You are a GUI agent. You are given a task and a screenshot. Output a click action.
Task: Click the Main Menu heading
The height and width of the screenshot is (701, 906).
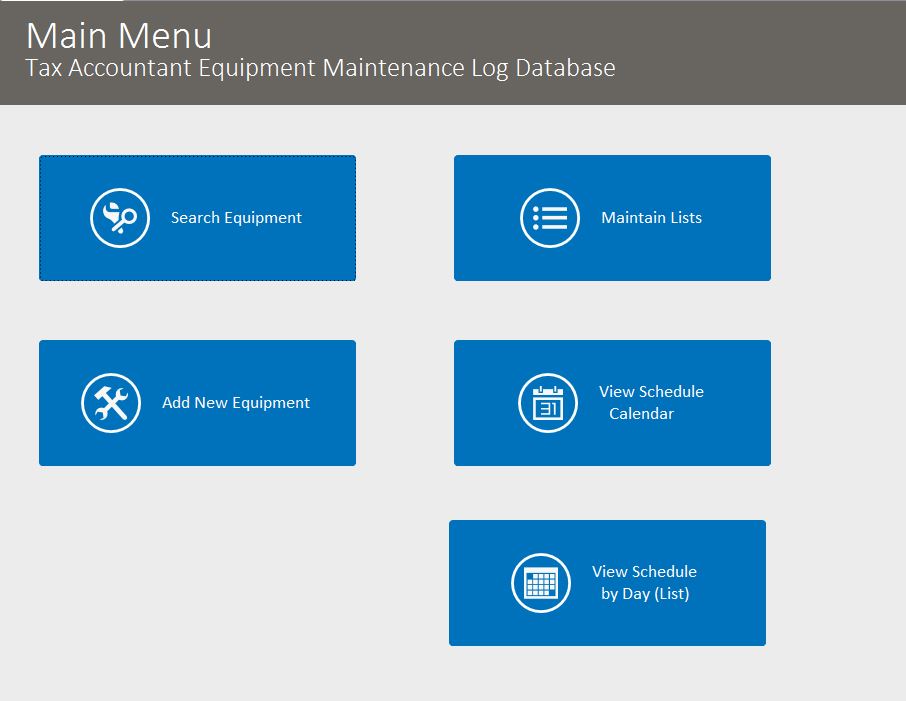(119, 36)
